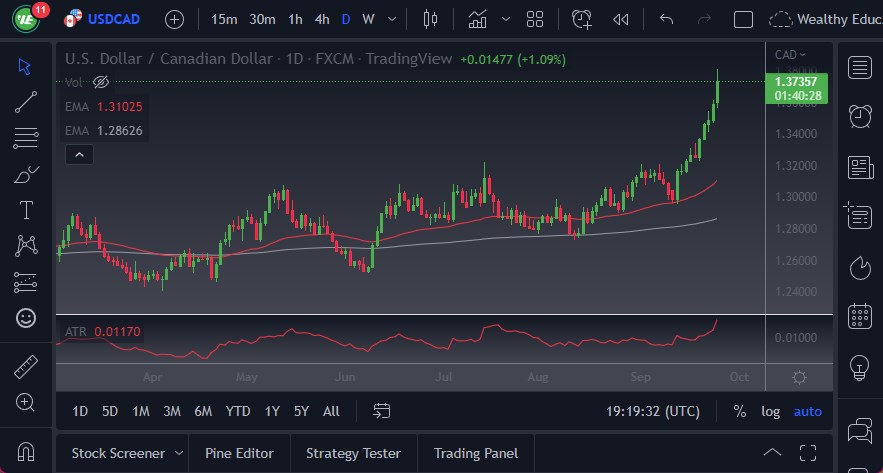
Task: Collapse the indicator legend chevron
Action: coord(79,154)
